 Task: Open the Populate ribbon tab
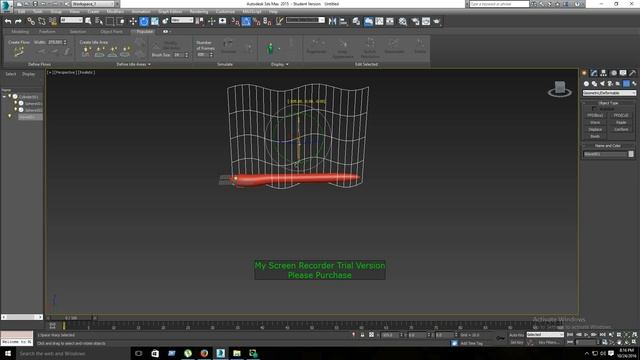[x=144, y=31]
